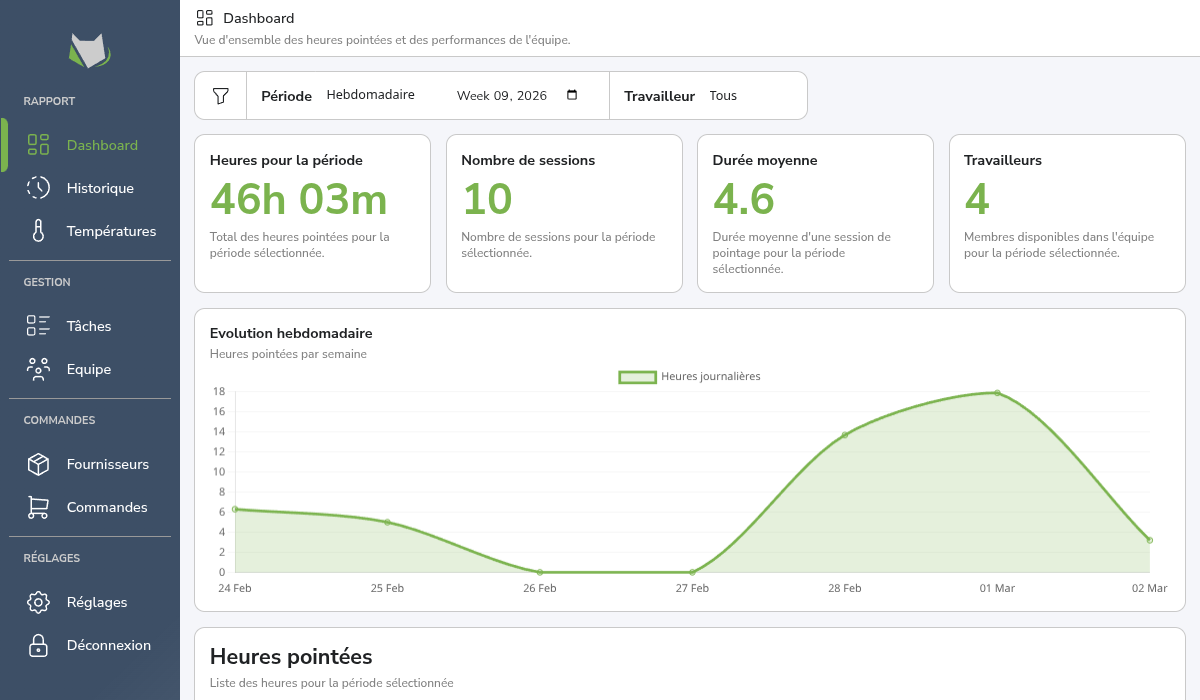Image resolution: width=1200 pixels, height=700 pixels.
Task: Open the Commandes shopping cart icon
Action: pos(37,507)
